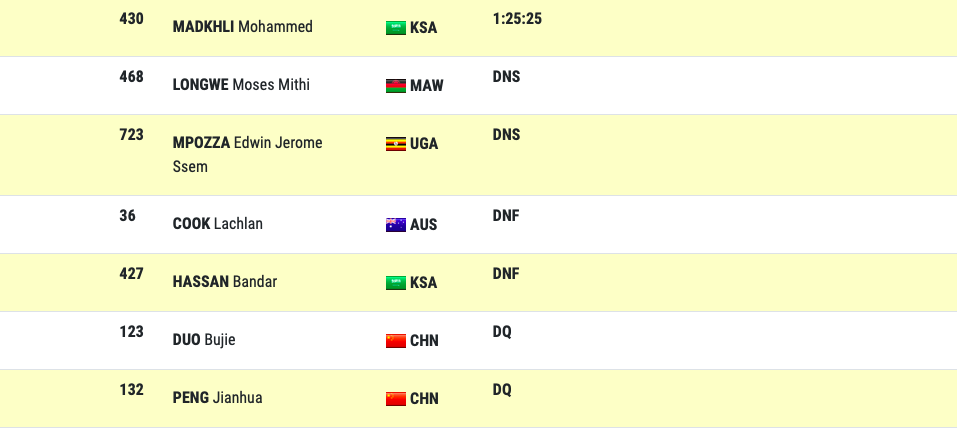This screenshot has width=957, height=428.
Task: Open COOK Lachlan athlete entry
Action: click(217, 223)
